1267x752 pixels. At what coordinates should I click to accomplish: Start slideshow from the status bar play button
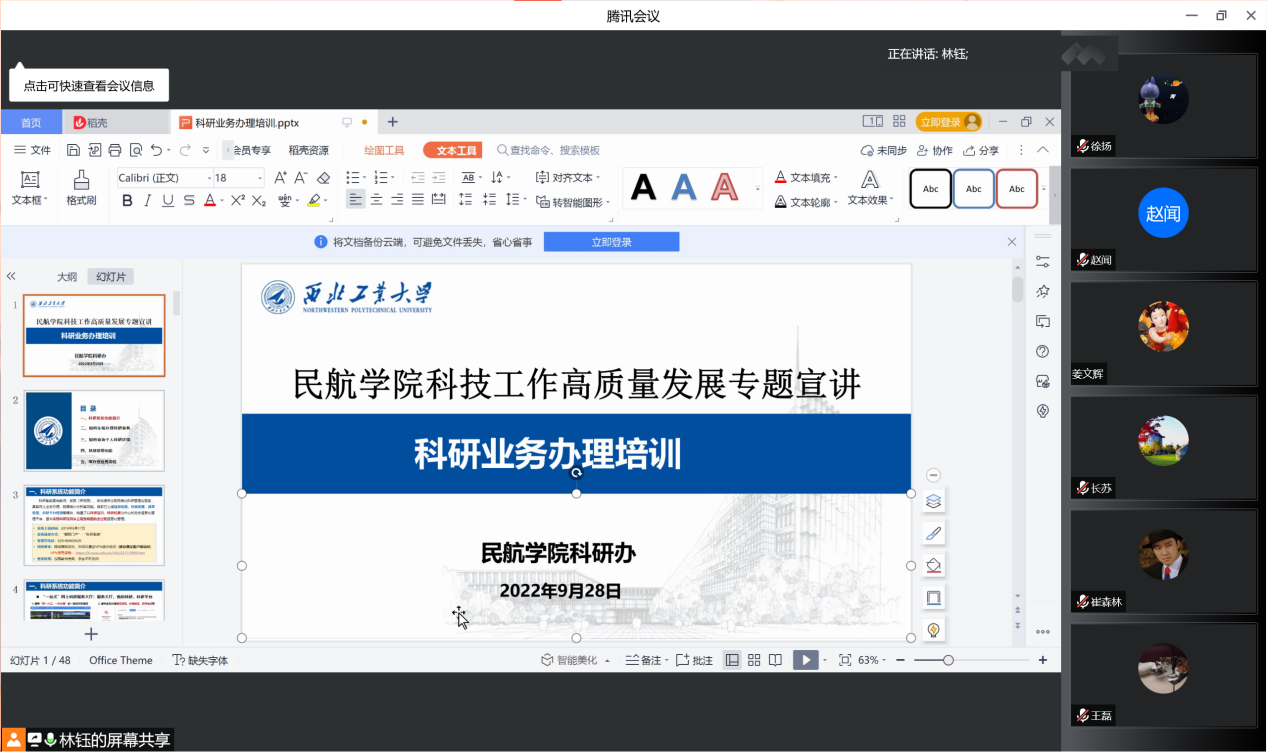coord(804,660)
